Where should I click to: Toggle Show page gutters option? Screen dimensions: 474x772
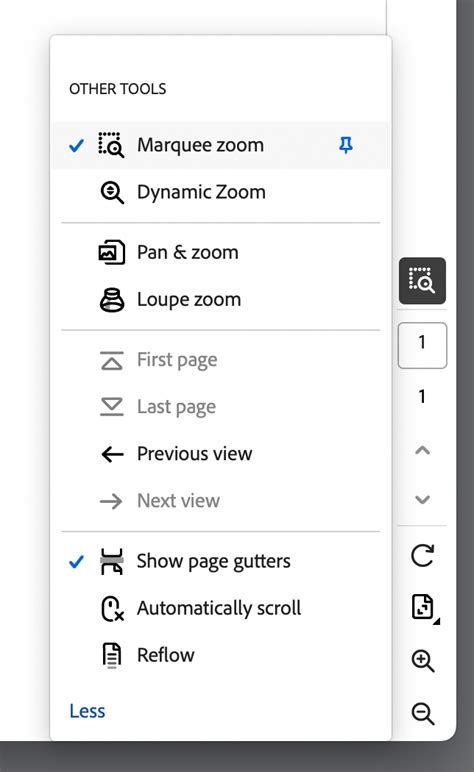point(221,561)
